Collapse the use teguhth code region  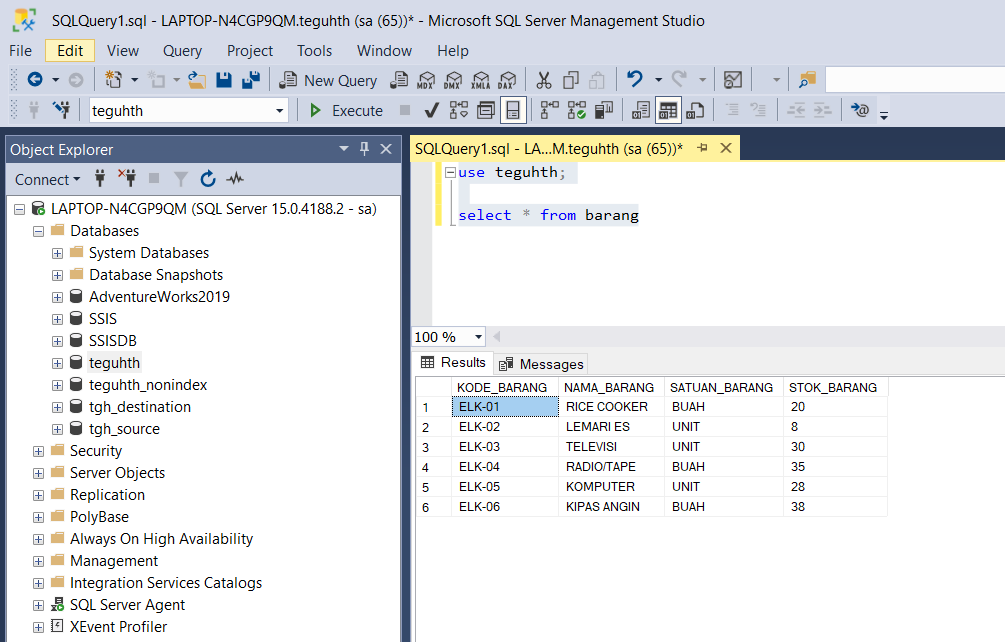[450, 172]
